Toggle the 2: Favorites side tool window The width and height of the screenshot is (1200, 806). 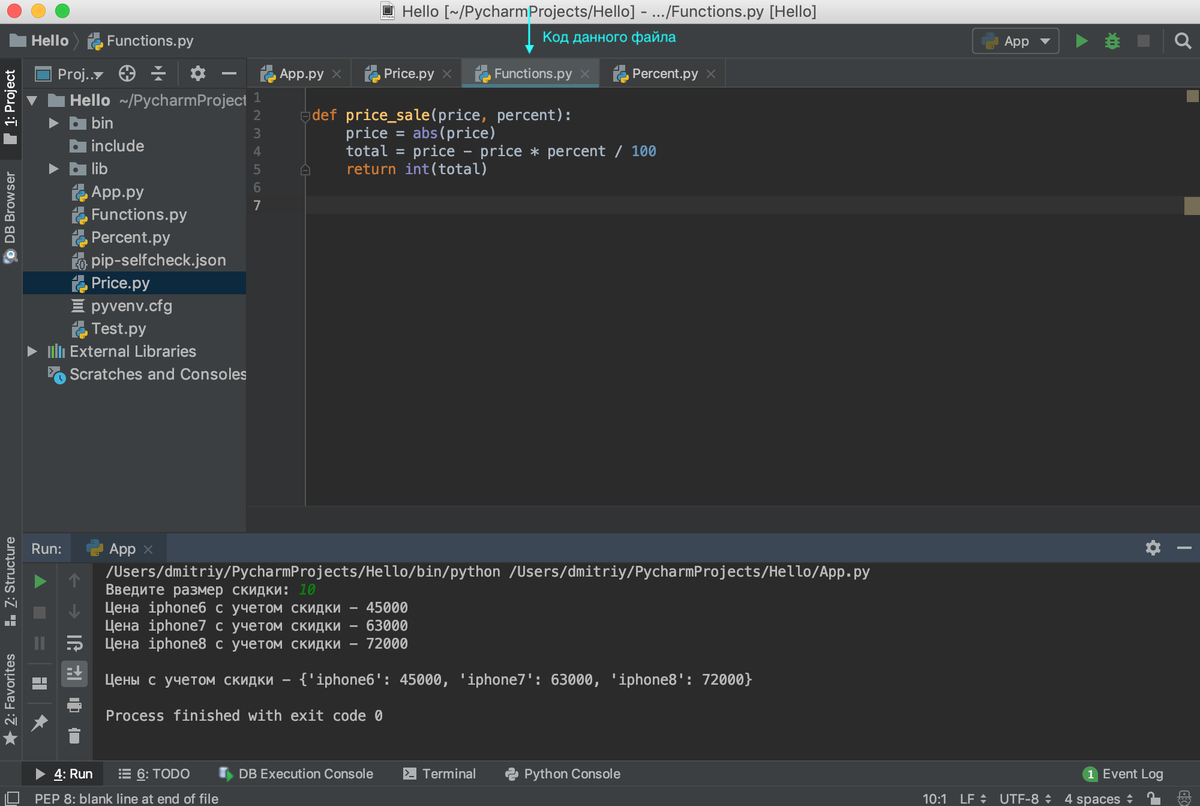10,699
